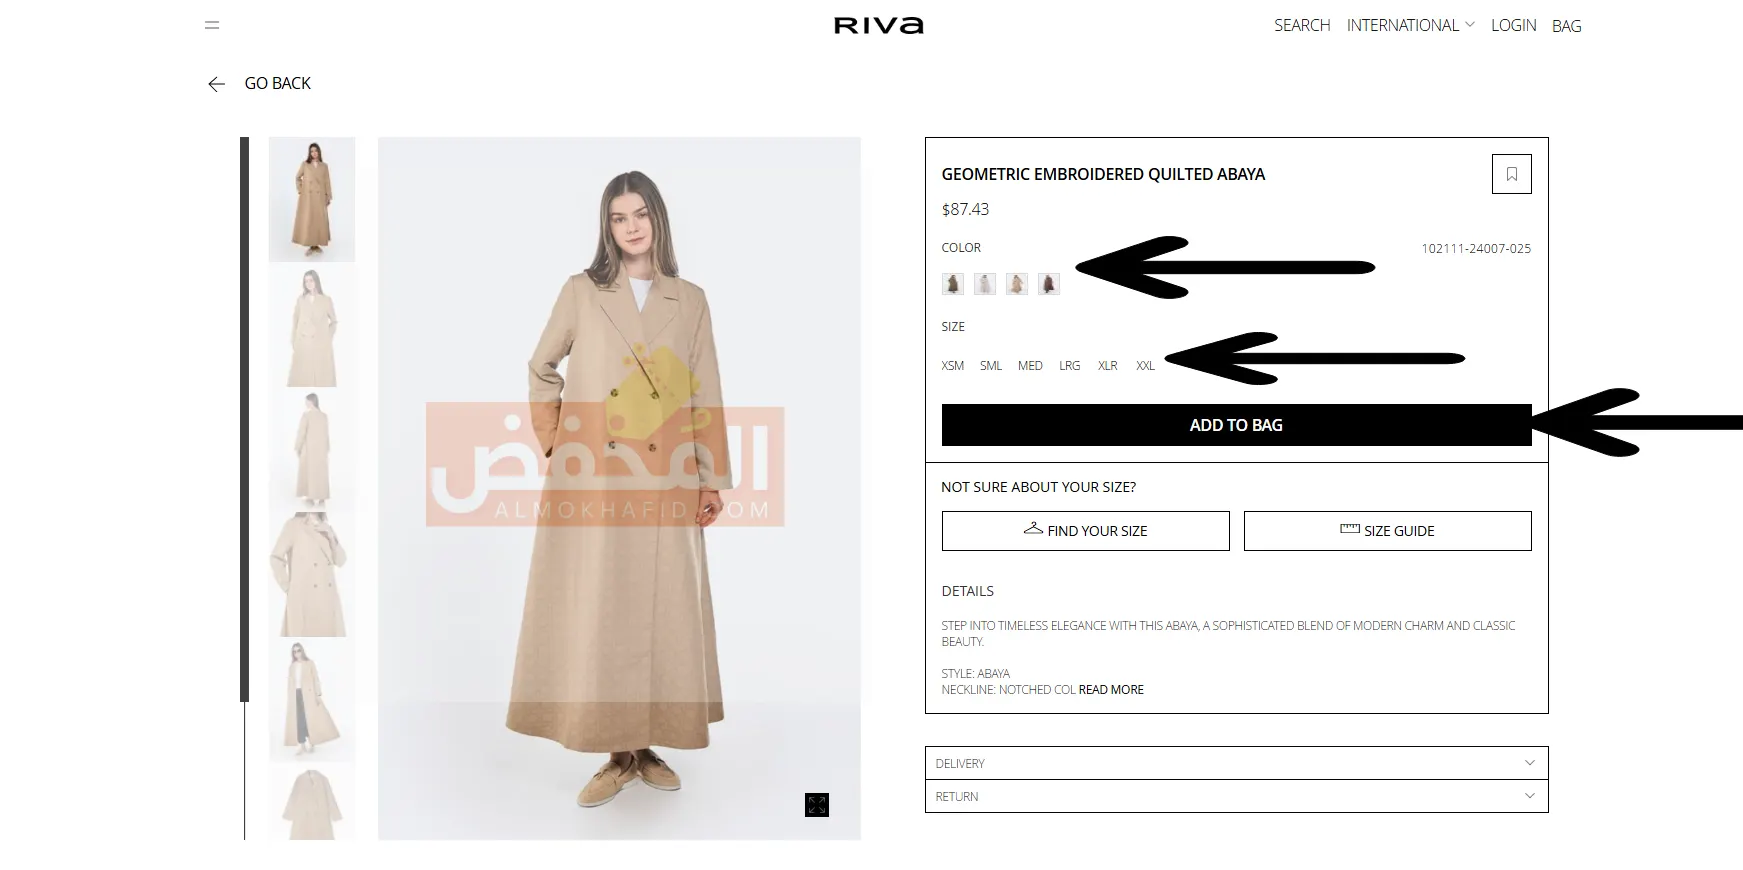This screenshot has height=870, width=1743.
Task: Select size MED
Action: tap(1030, 366)
